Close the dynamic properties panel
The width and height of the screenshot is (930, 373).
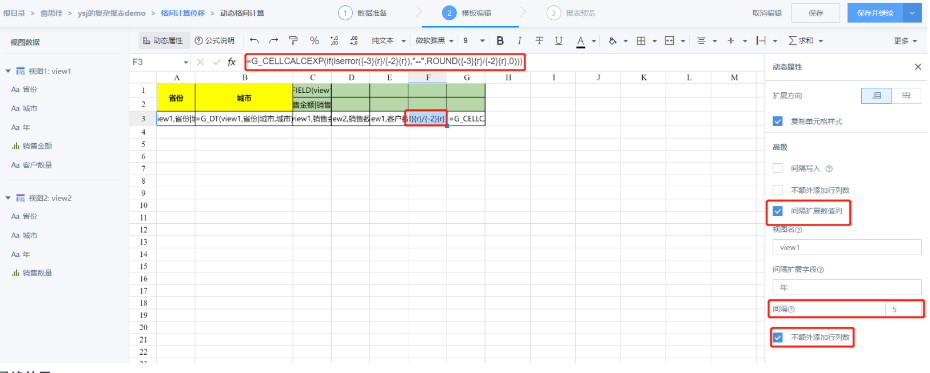click(918, 67)
